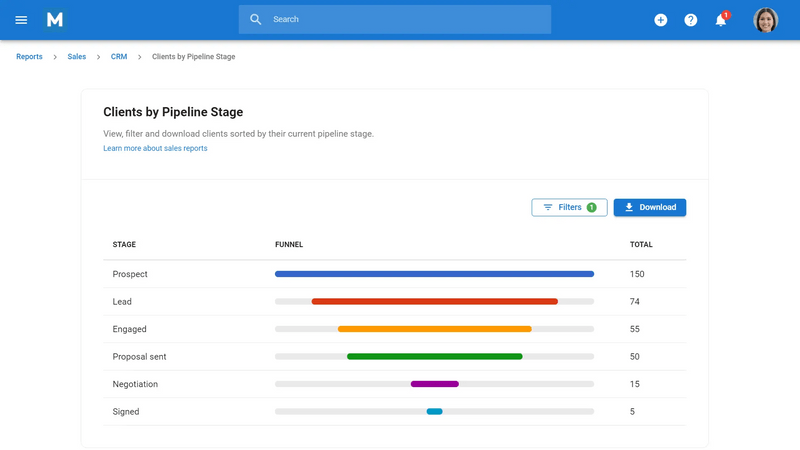This screenshot has width=800, height=450.
Task: Click the add plus icon
Action: 660,20
